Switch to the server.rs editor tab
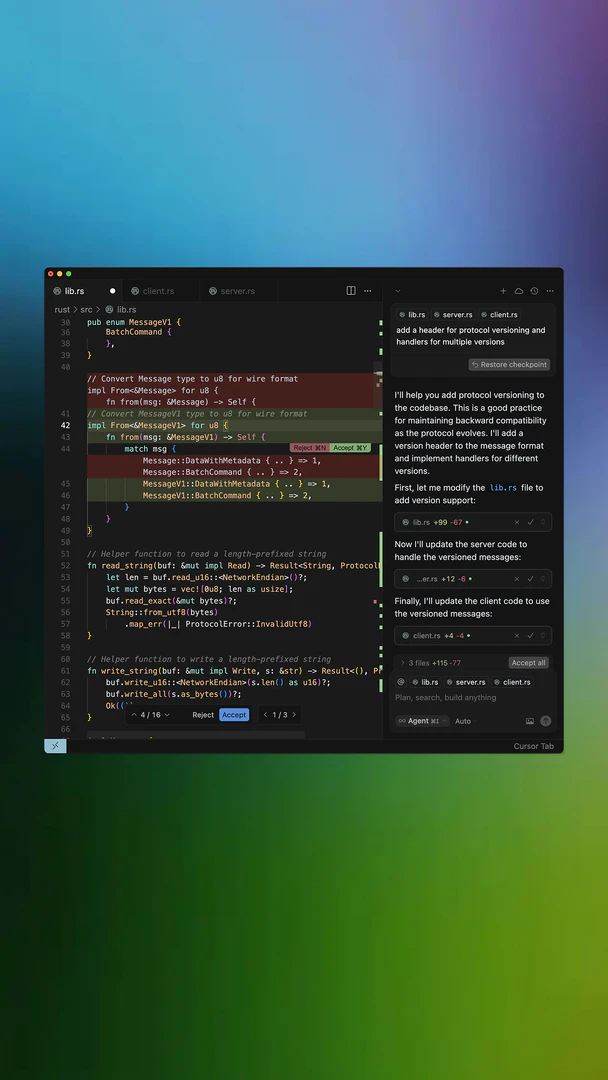The height and width of the screenshot is (1080, 608). (237, 291)
